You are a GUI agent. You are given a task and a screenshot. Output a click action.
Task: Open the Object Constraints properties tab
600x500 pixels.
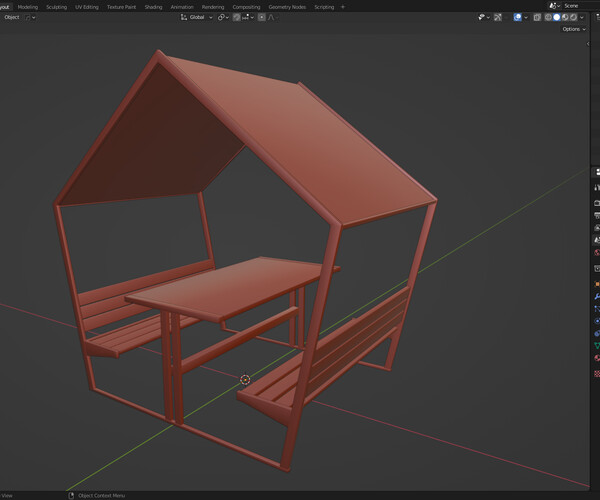(x=597, y=333)
